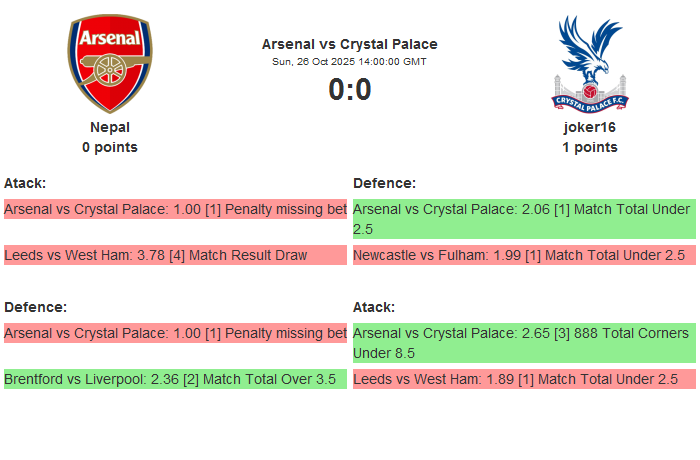Click the Defence heading above the 2.06 Under 2.5 bet
This screenshot has height=460, width=700.
pos(384,183)
